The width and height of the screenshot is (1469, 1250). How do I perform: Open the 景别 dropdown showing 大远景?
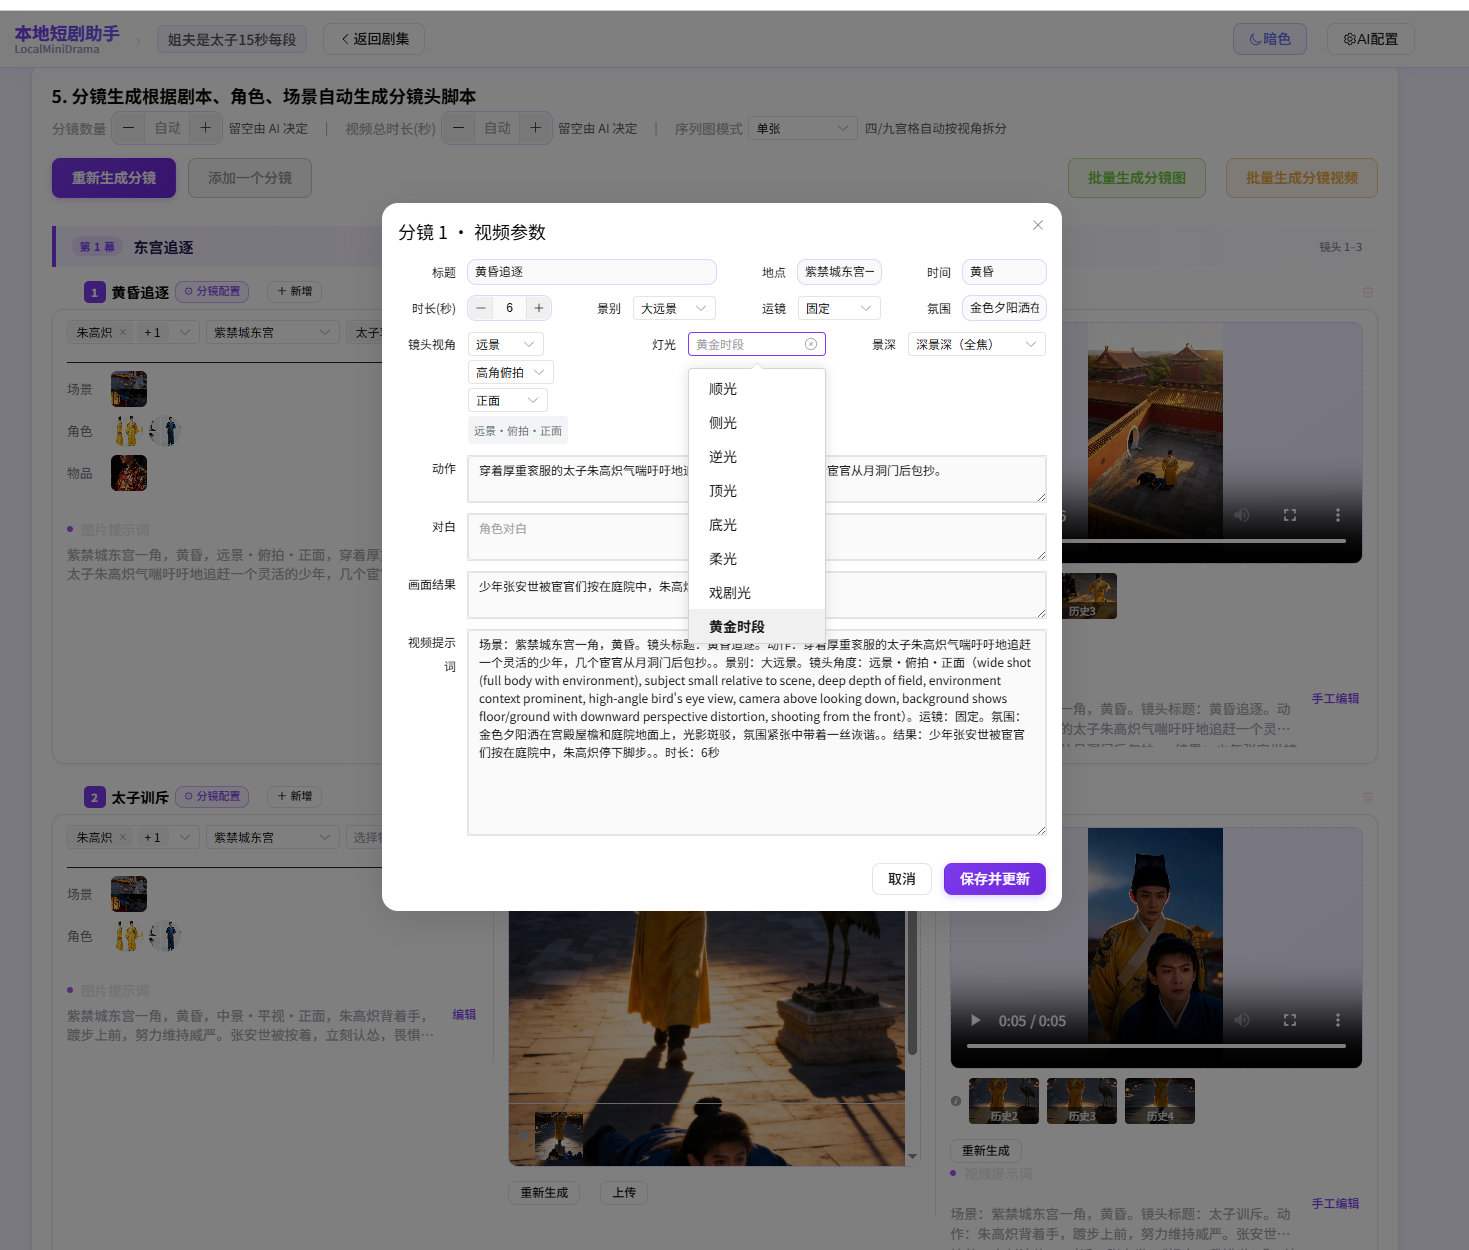pos(673,307)
